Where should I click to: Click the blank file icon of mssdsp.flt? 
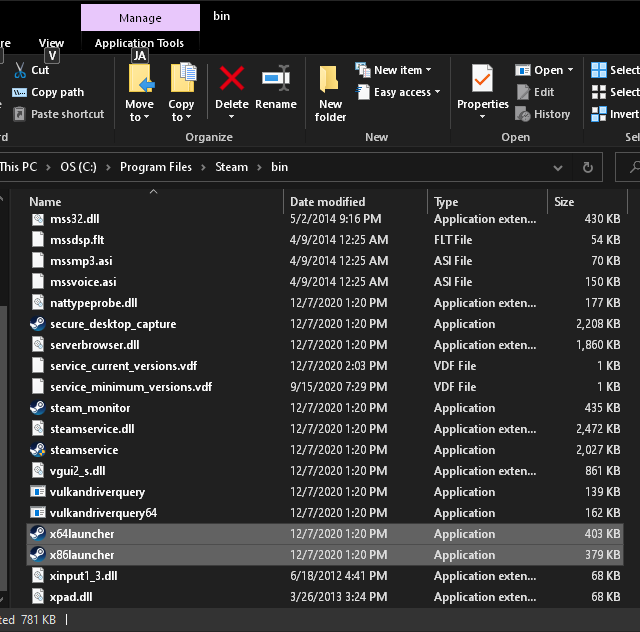coord(38,240)
